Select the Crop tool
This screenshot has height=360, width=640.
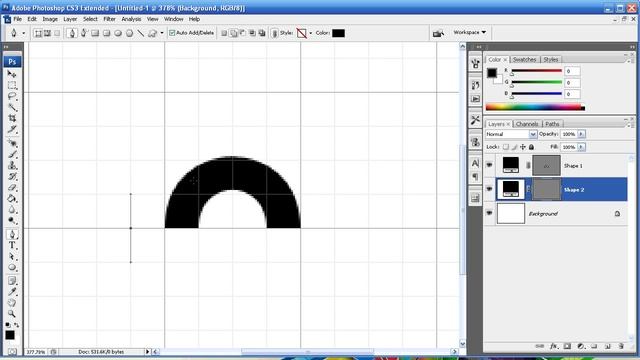pyautogui.click(x=12, y=118)
